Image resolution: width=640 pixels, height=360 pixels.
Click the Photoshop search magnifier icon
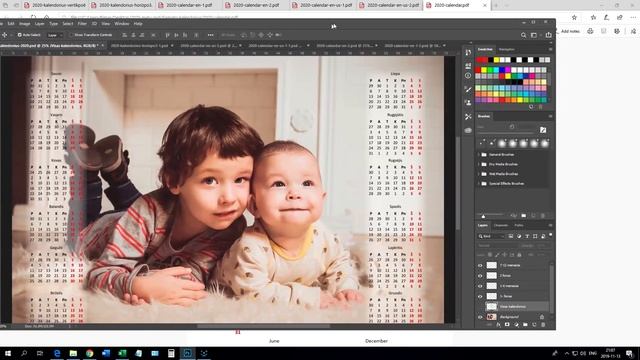point(523,36)
